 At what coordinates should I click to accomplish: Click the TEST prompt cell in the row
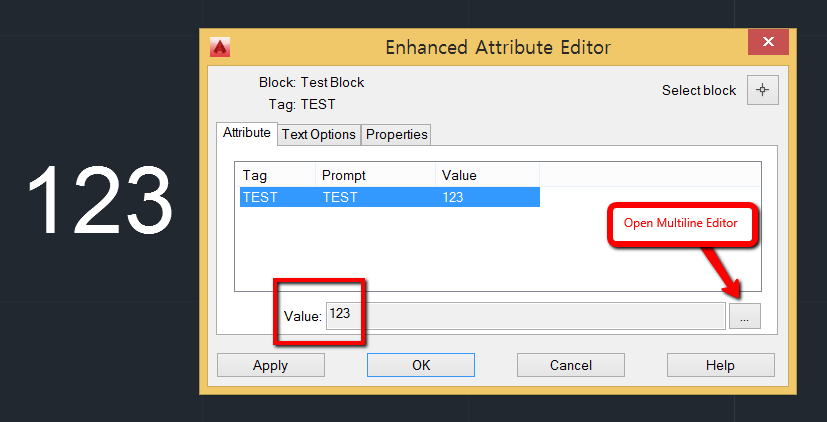375,197
